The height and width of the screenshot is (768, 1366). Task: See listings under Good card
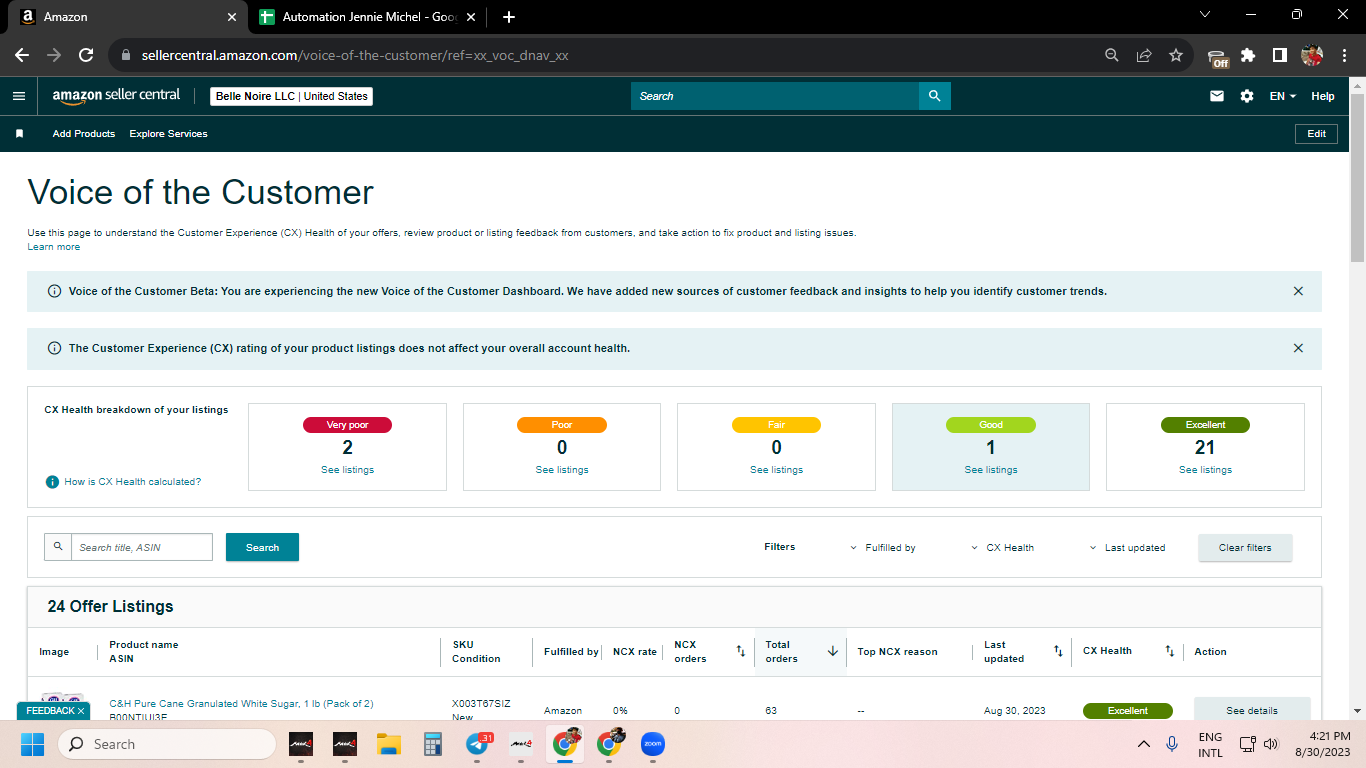coord(991,470)
